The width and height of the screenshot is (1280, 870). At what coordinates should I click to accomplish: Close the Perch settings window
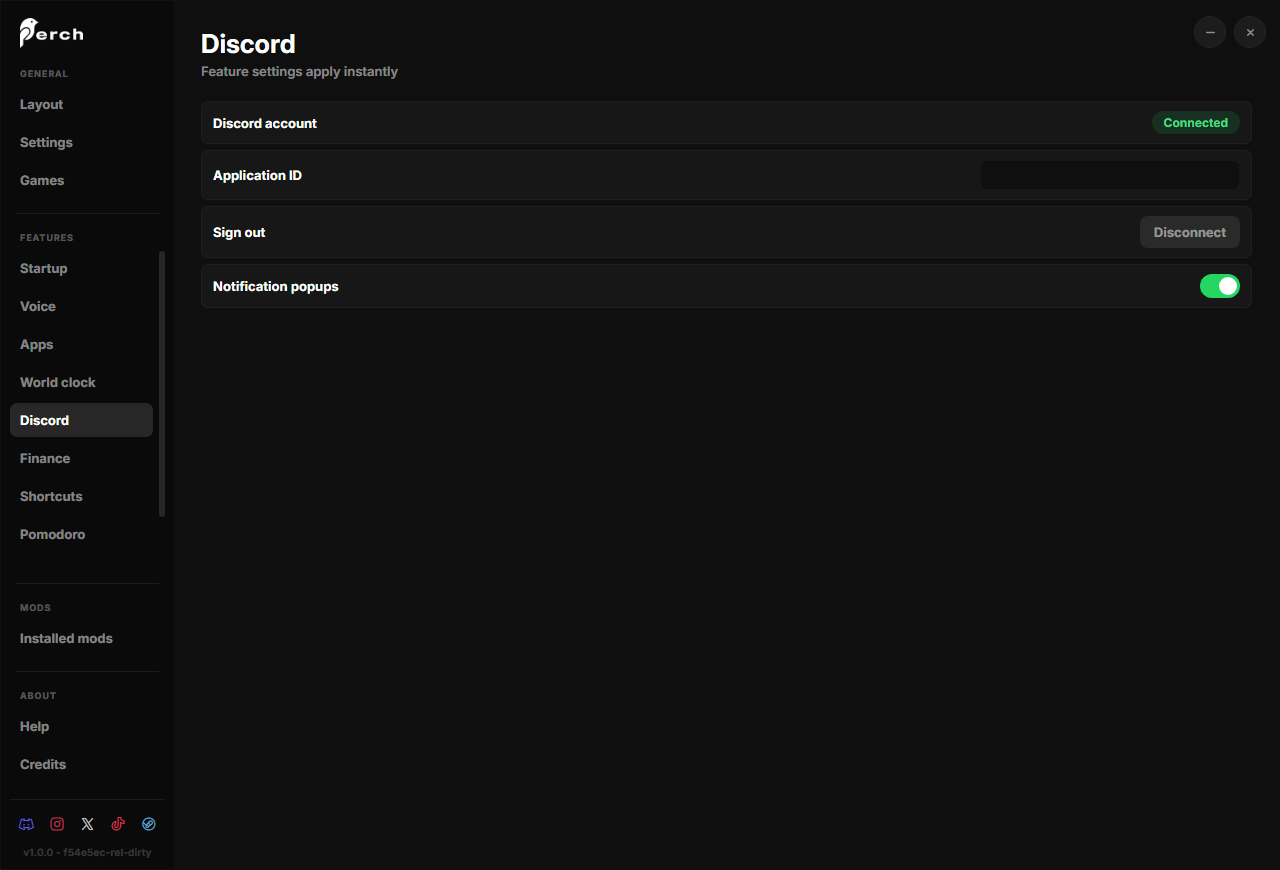(x=1250, y=32)
